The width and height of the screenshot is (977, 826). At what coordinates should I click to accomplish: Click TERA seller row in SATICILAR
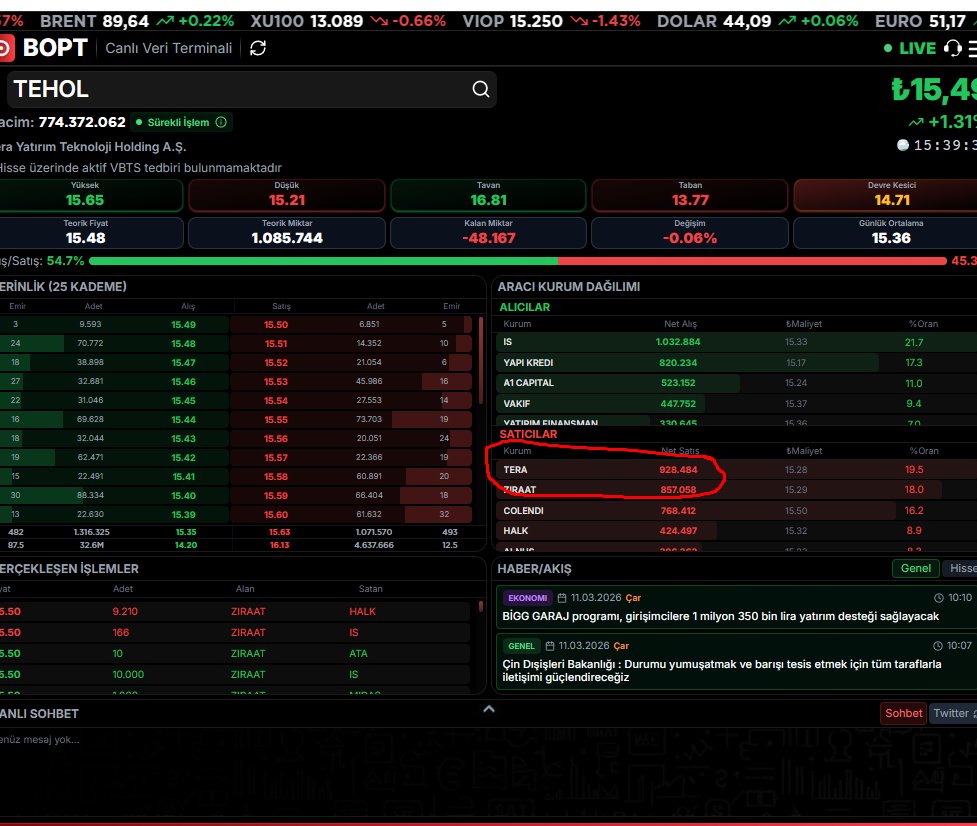point(736,470)
